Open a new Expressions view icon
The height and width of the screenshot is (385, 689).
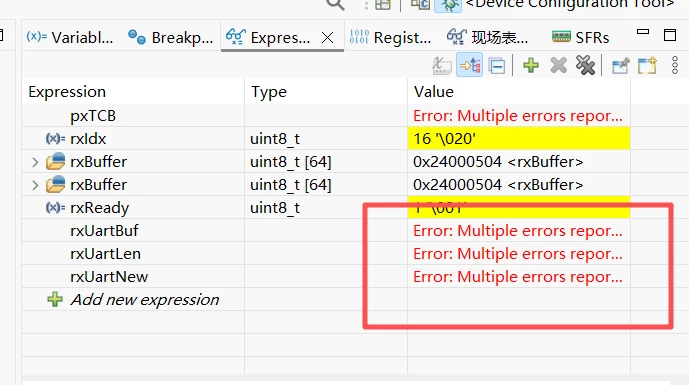coord(647,65)
